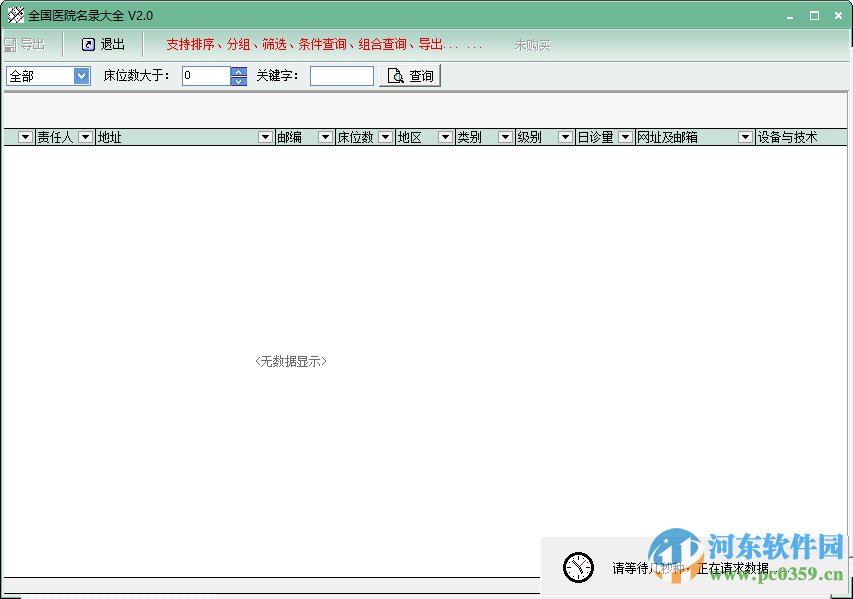This screenshot has height=599, width=853.
Task: Click the clock icon in the loading popup
Action: pos(578,567)
